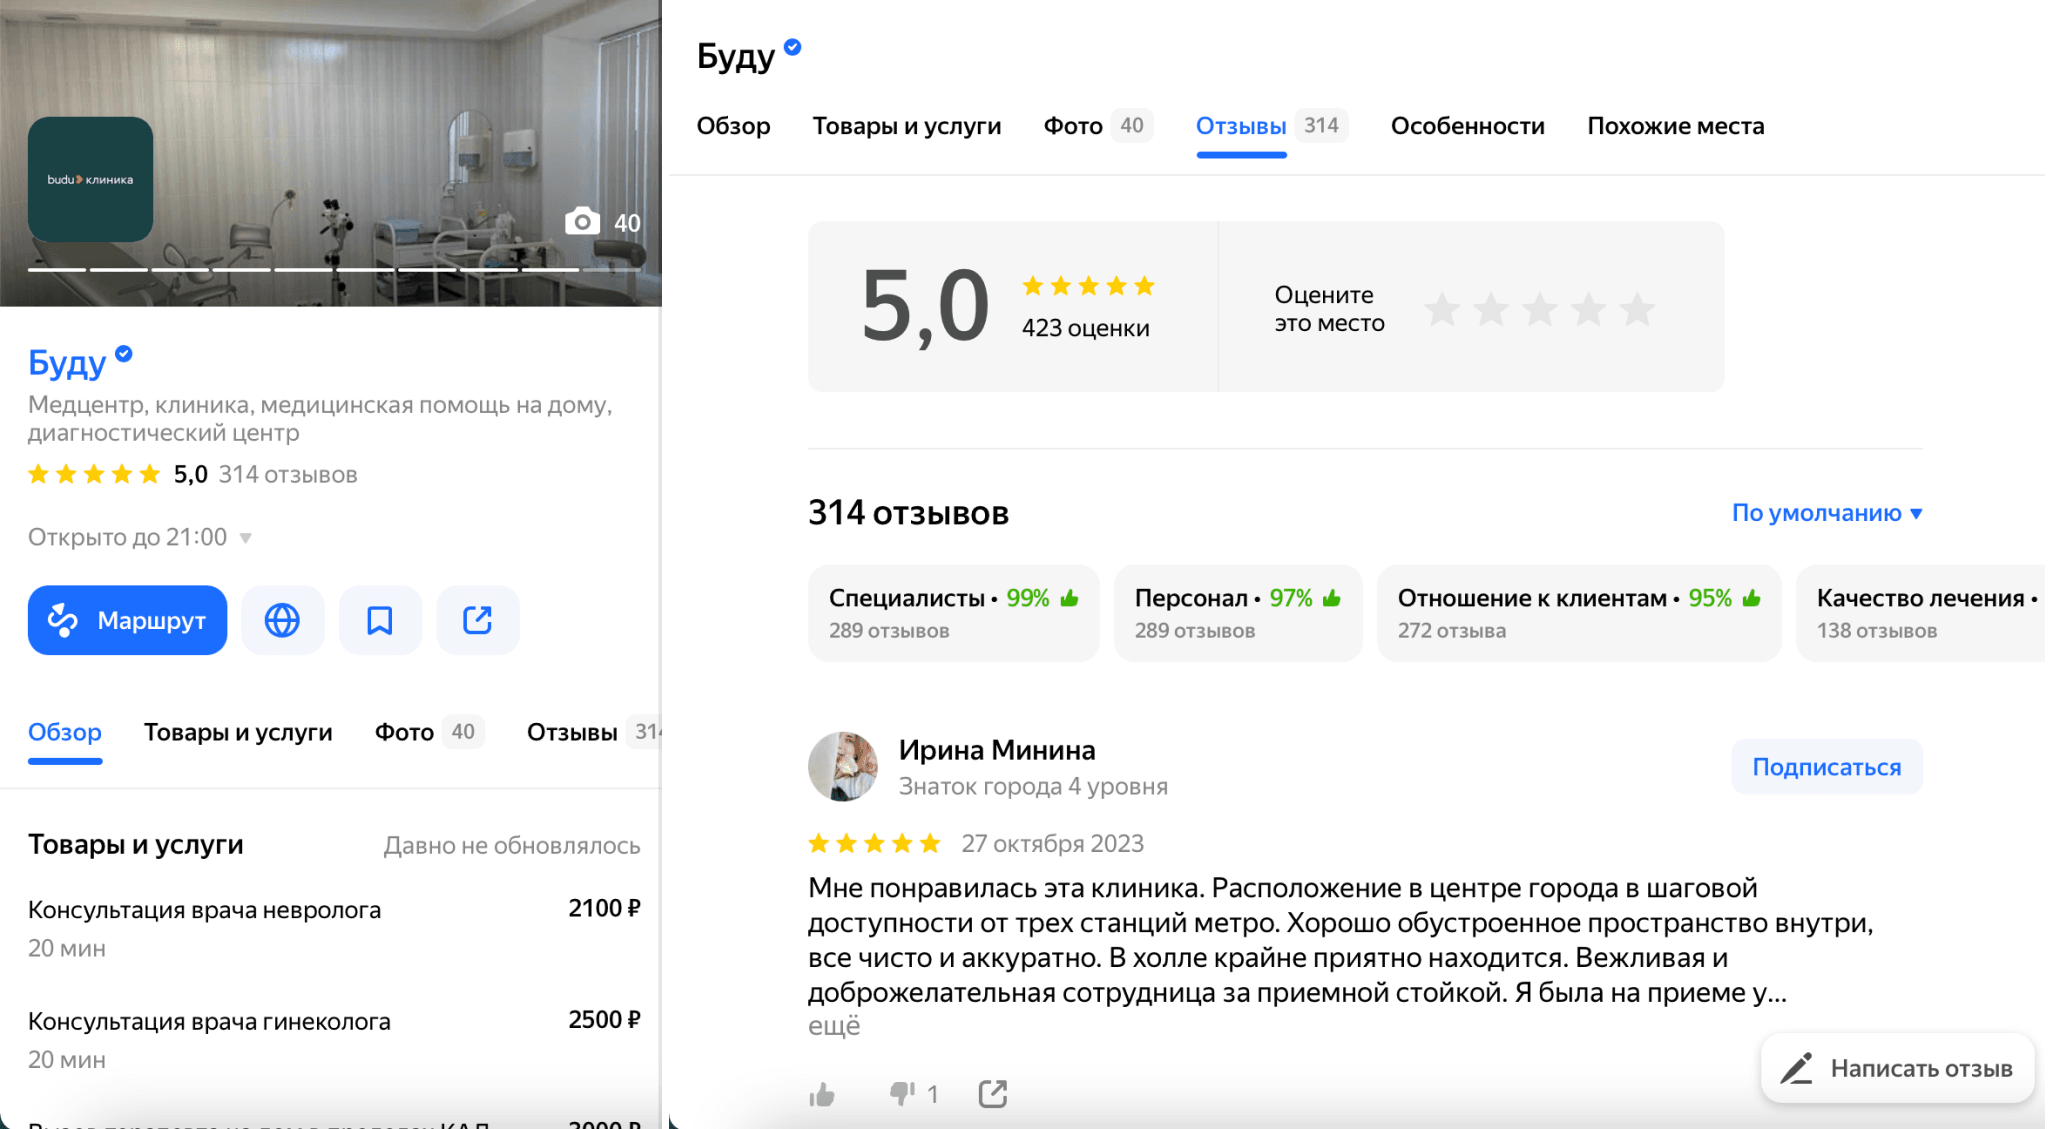The width and height of the screenshot is (2066, 1129).
Task: Subscribe to reviewer with Подписаться
Action: click(x=1827, y=767)
